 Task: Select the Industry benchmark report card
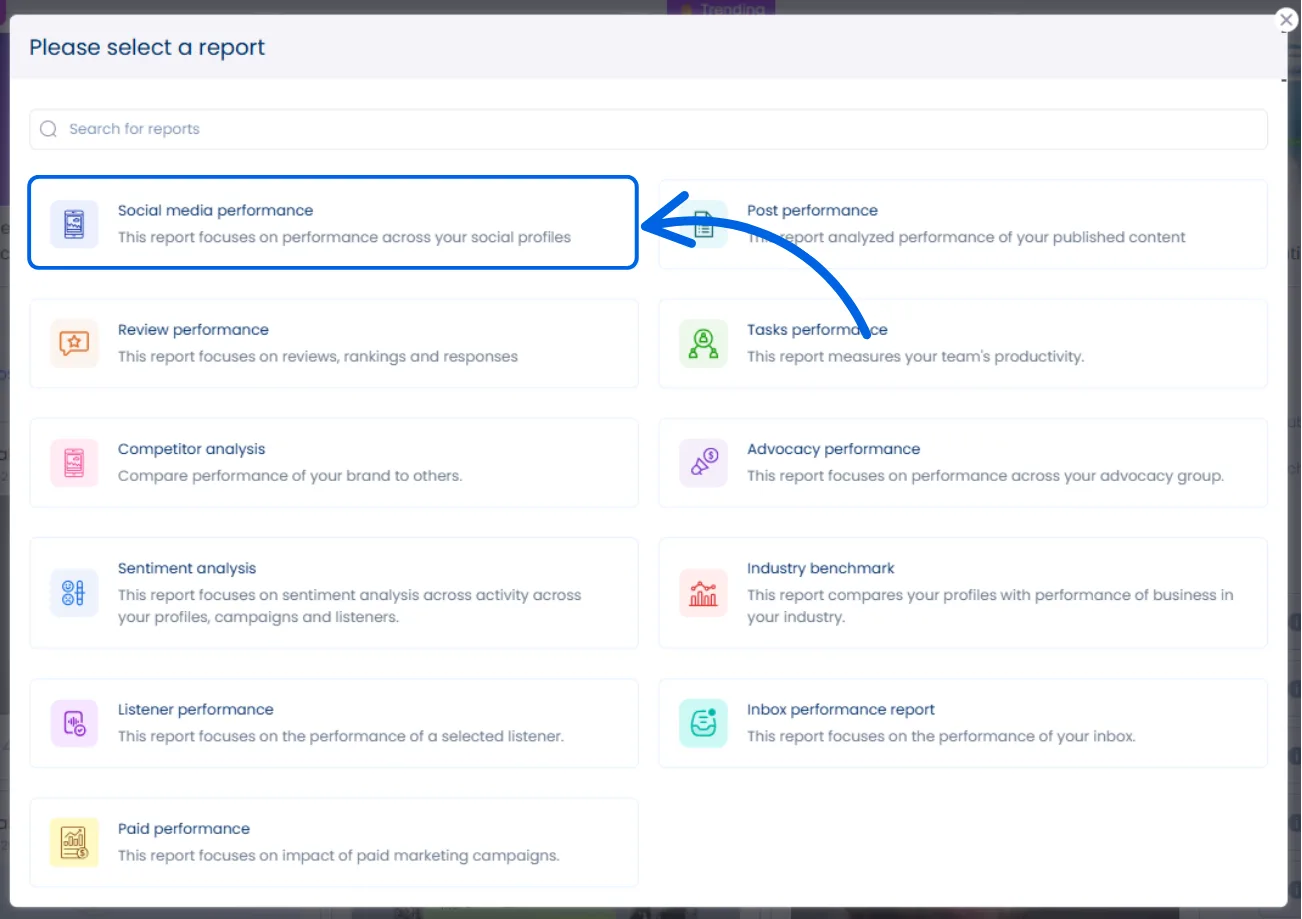(x=962, y=593)
